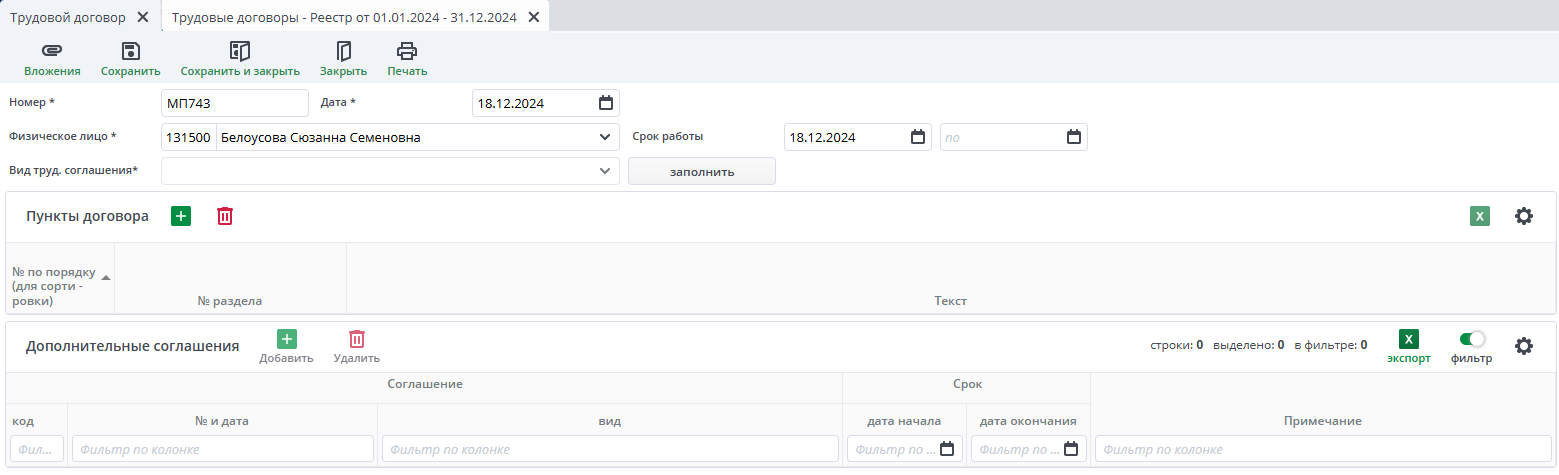Open settings gear for Дополнительные соглашения

[x=1524, y=346]
